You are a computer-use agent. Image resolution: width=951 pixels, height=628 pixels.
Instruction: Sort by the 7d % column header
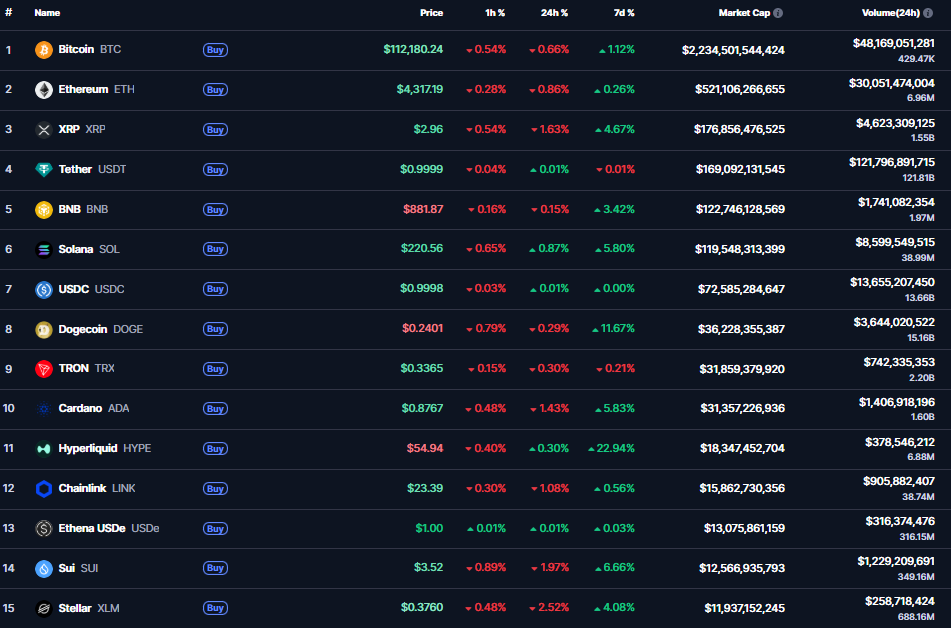(x=624, y=13)
